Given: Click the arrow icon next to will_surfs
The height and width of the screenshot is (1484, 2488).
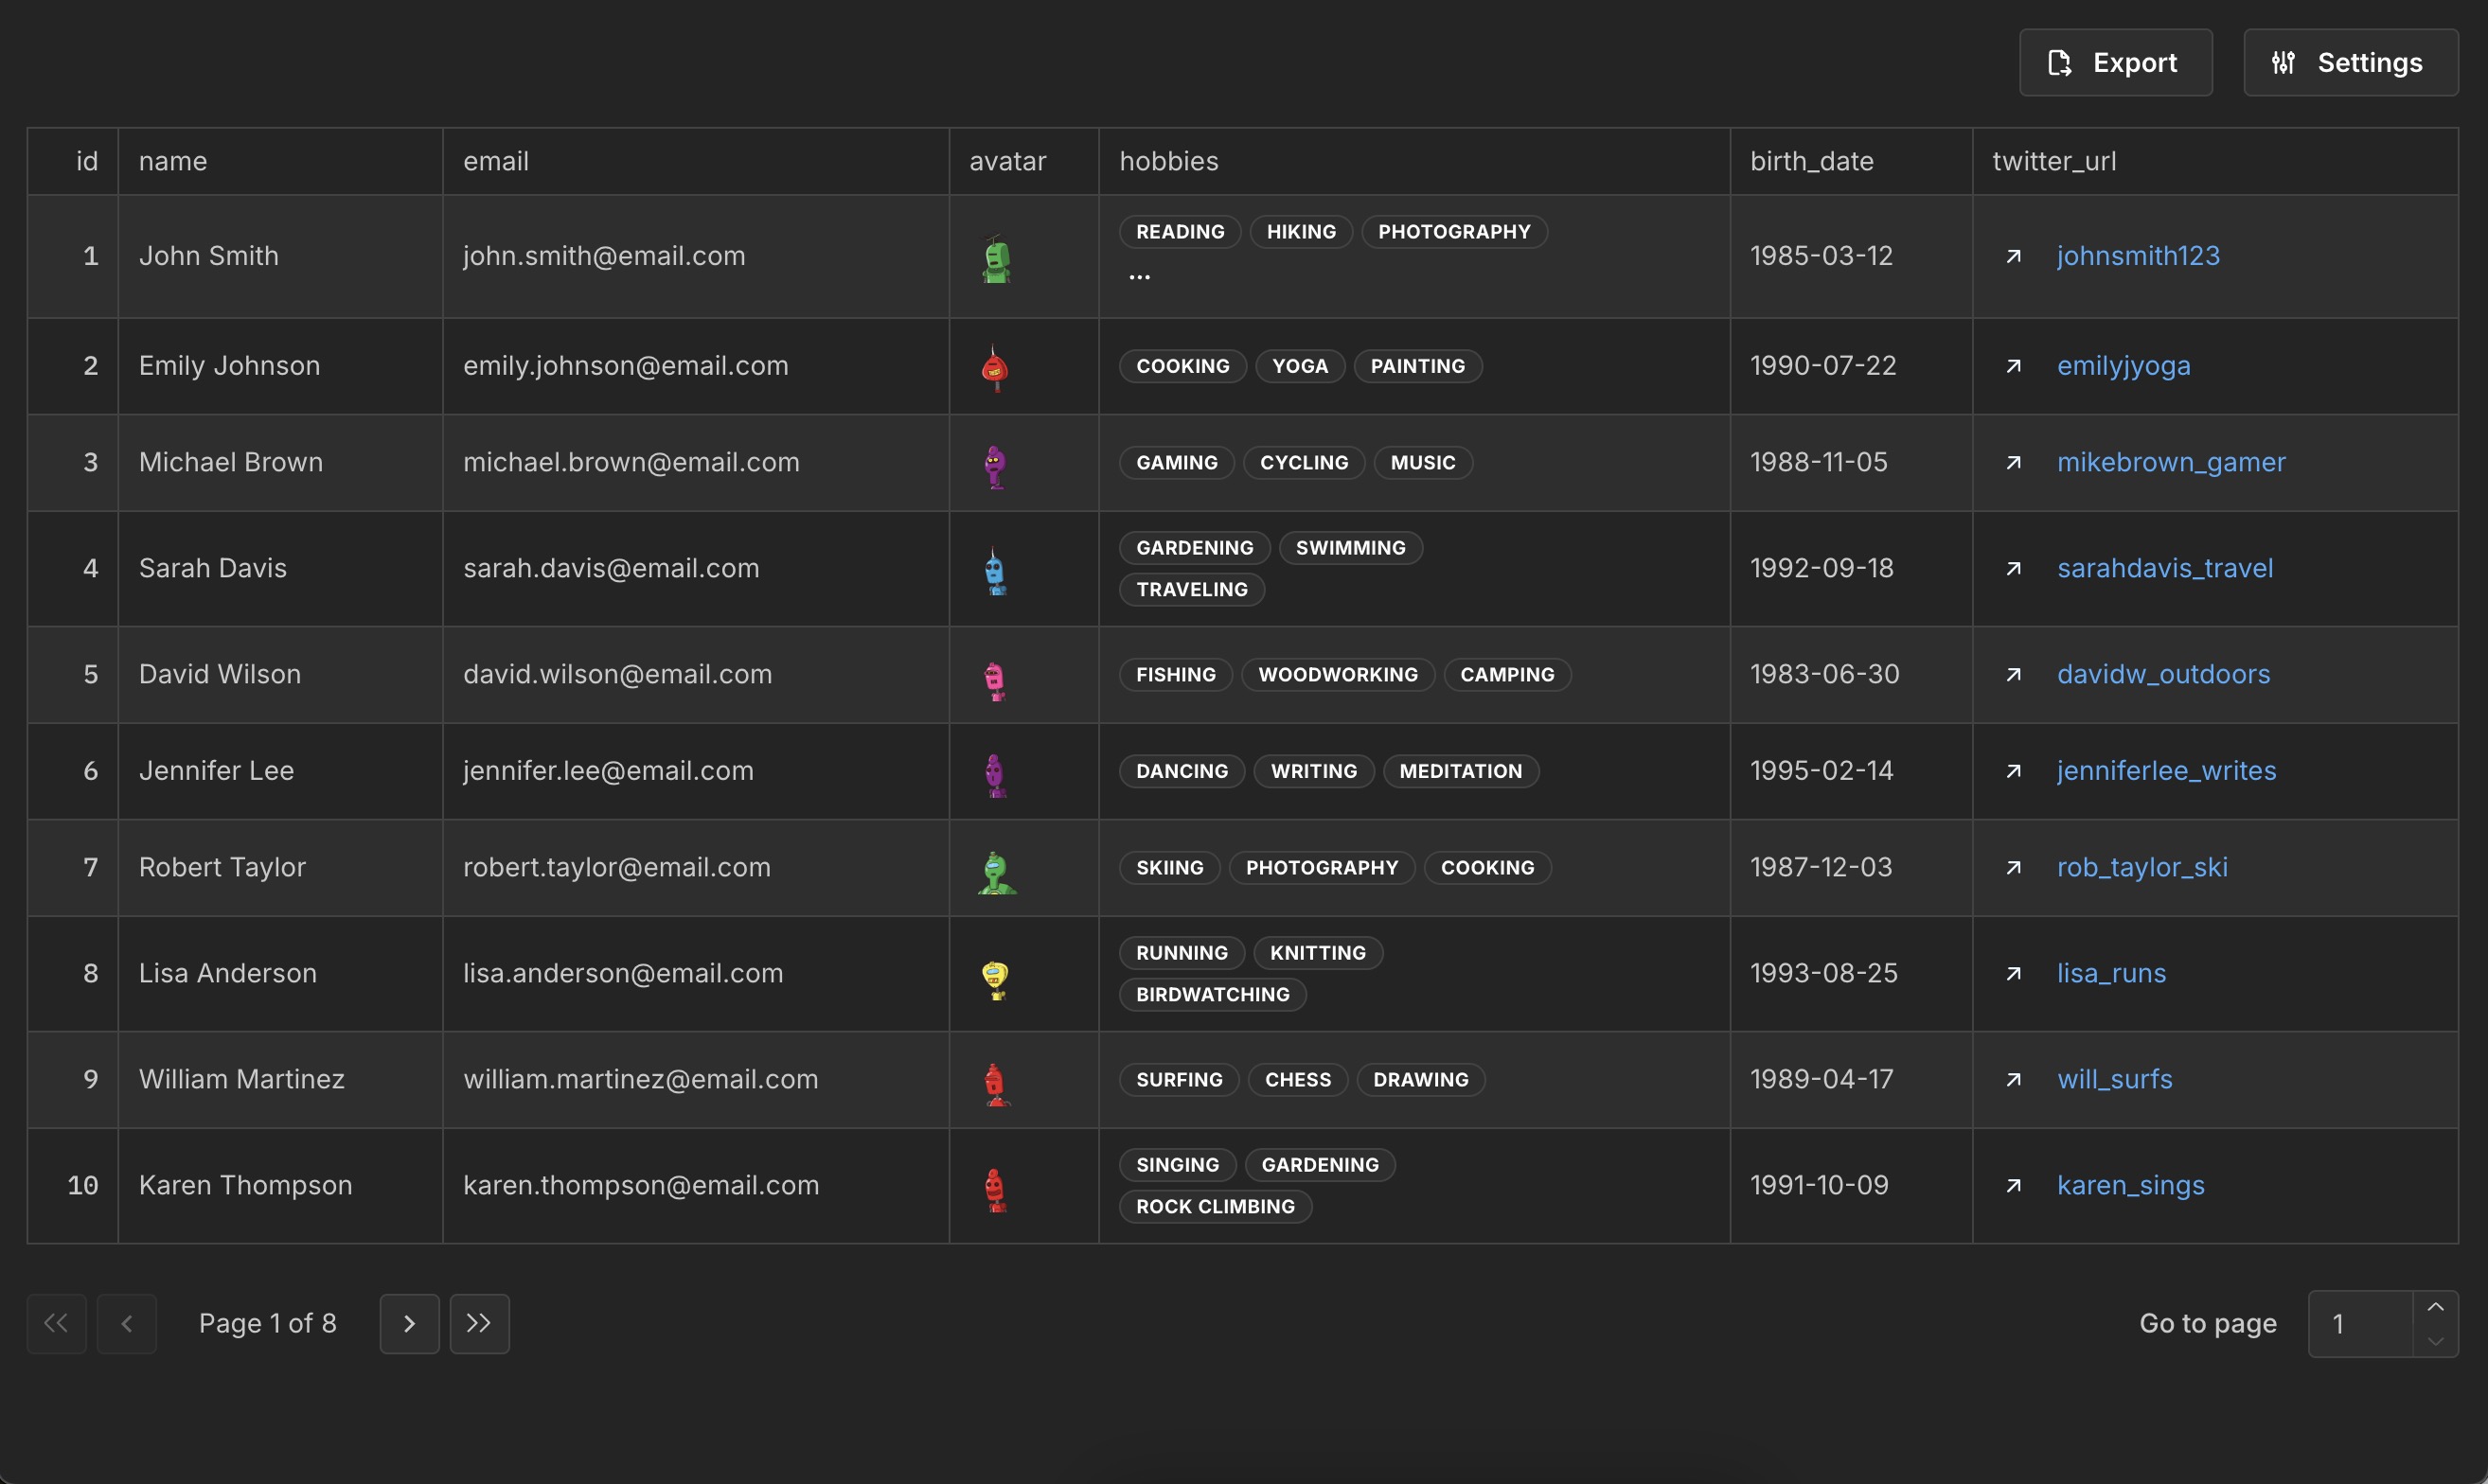Looking at the screenshot, I should point(2013,1080).
